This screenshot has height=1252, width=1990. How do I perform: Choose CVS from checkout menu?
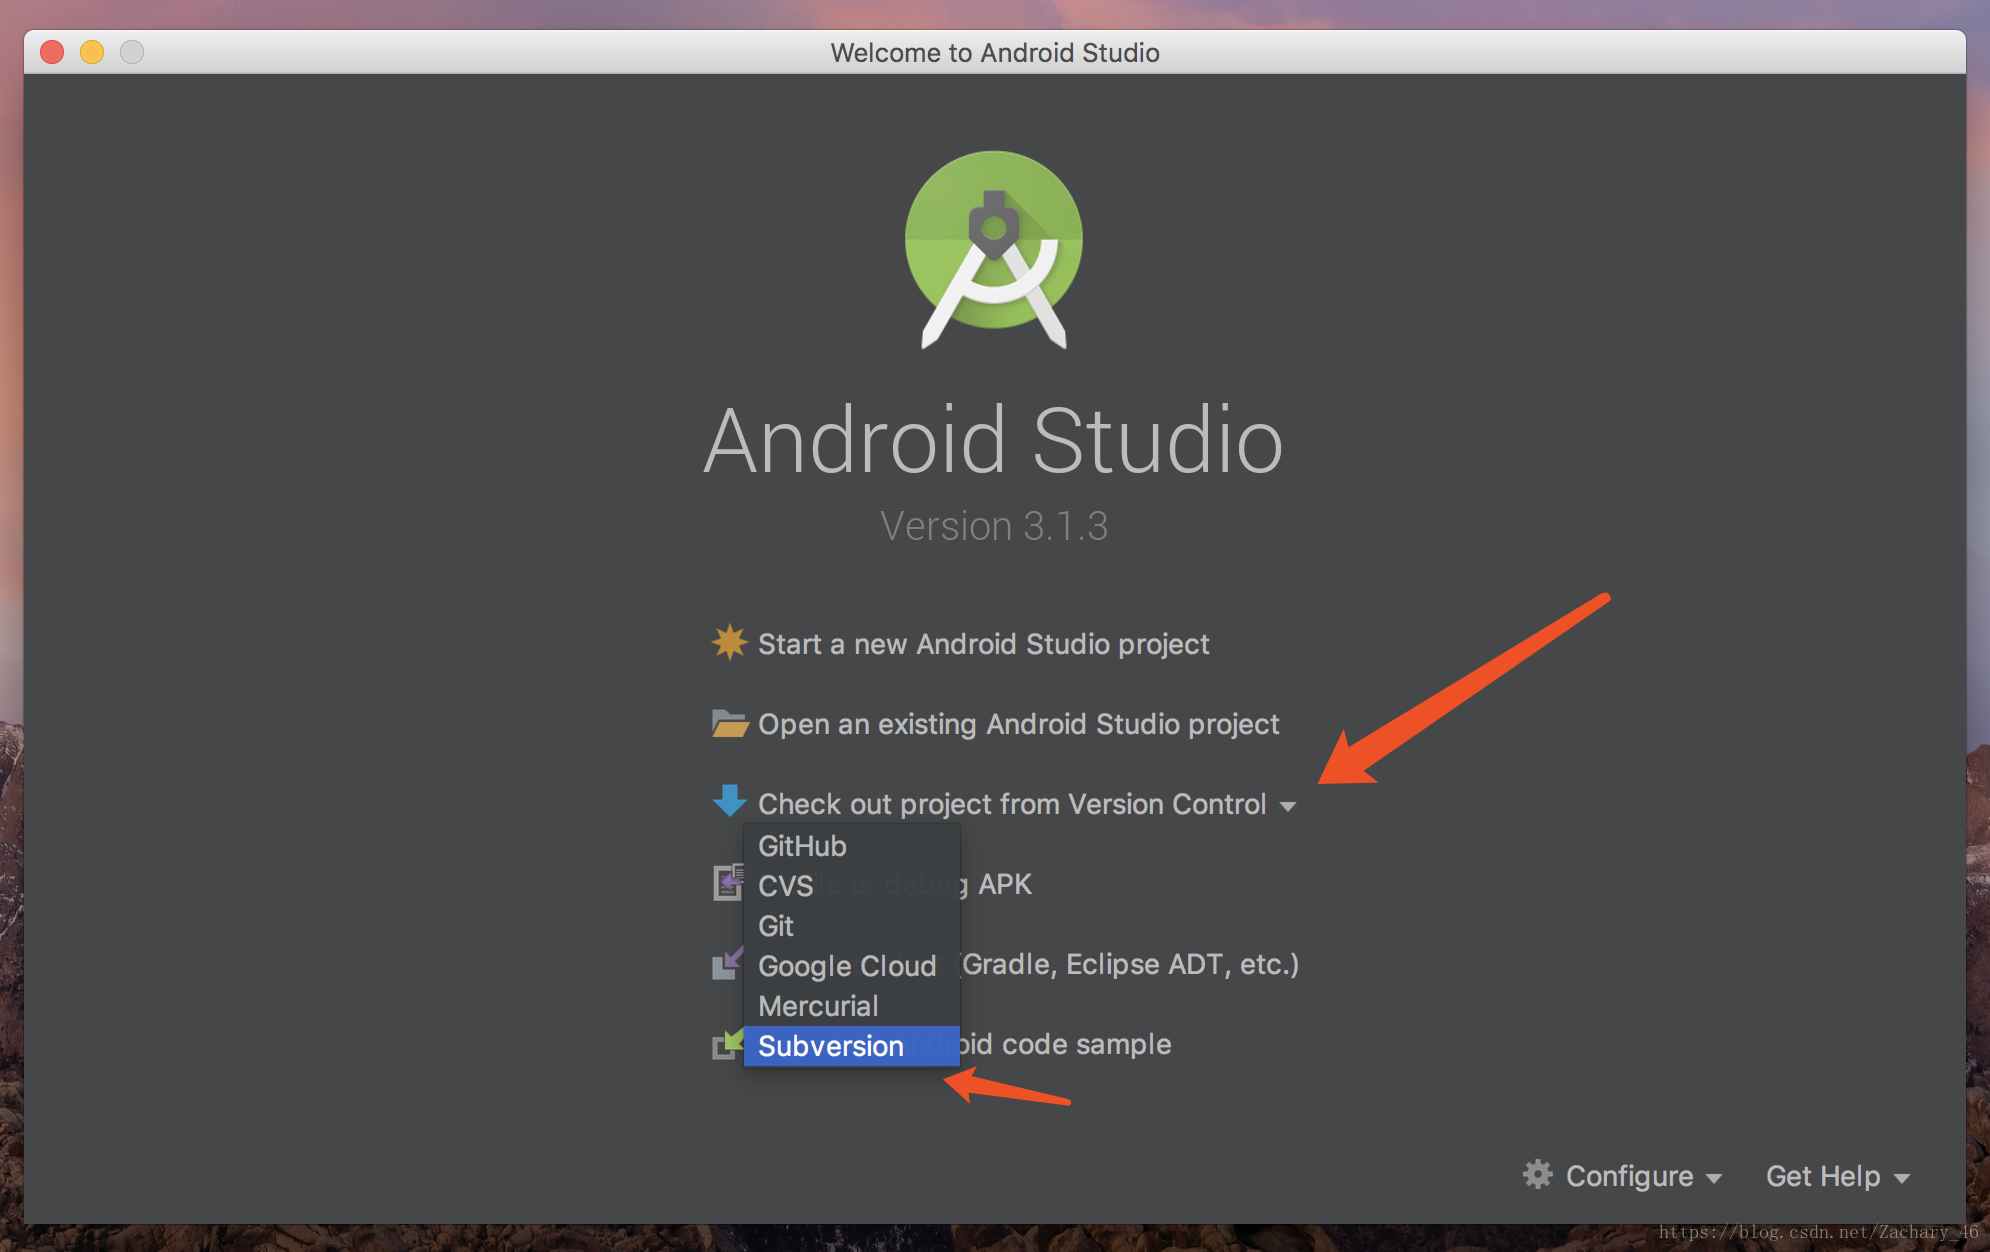852,886
